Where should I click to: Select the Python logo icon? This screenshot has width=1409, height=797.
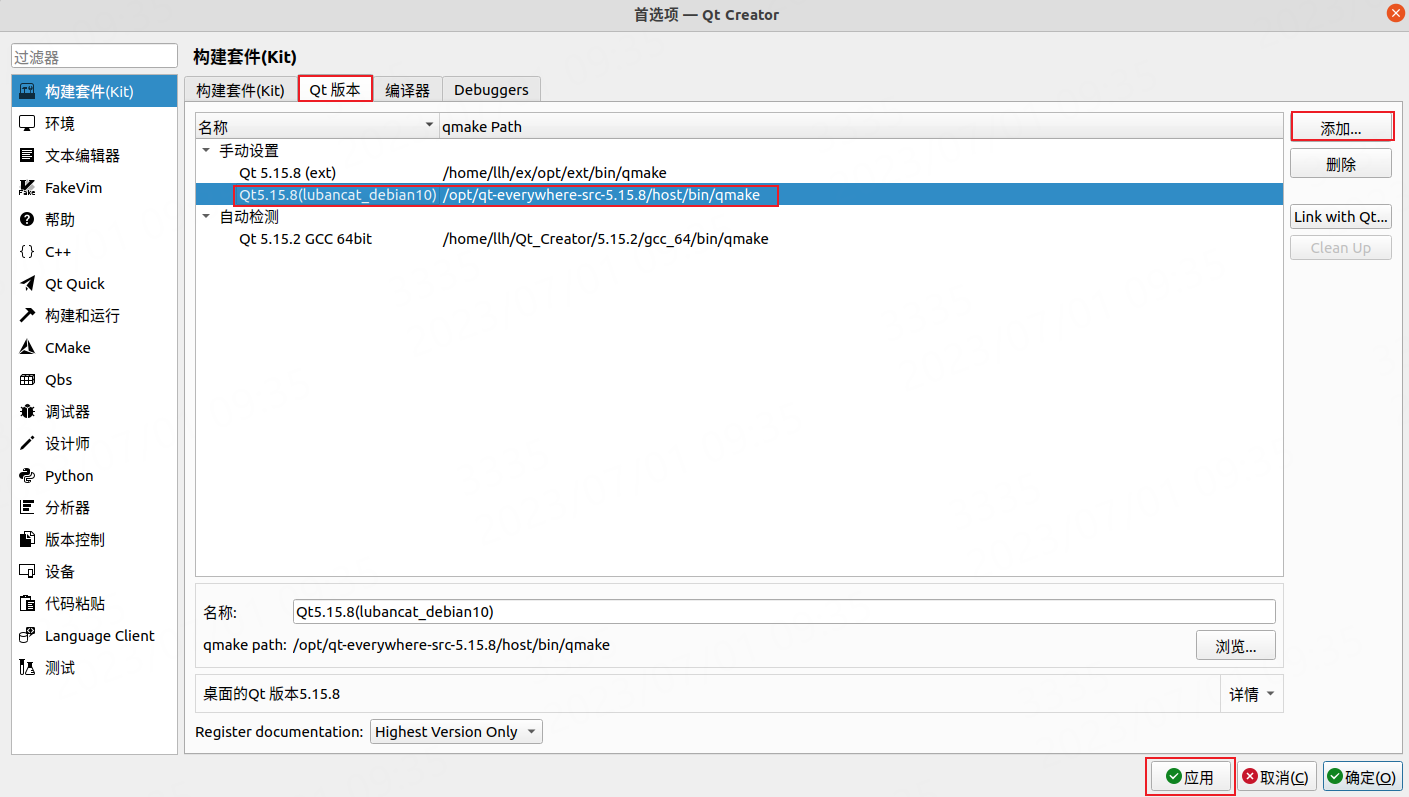(x=27, y=476)
